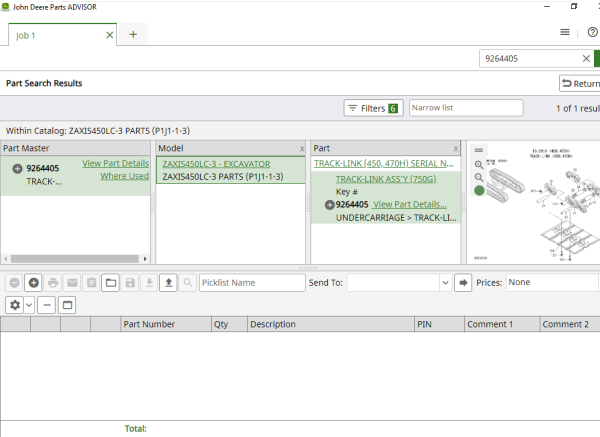Screen dimensions: 600x437
Task: Click the send arrow beside Send To
Action: click(x=463, y=283)
